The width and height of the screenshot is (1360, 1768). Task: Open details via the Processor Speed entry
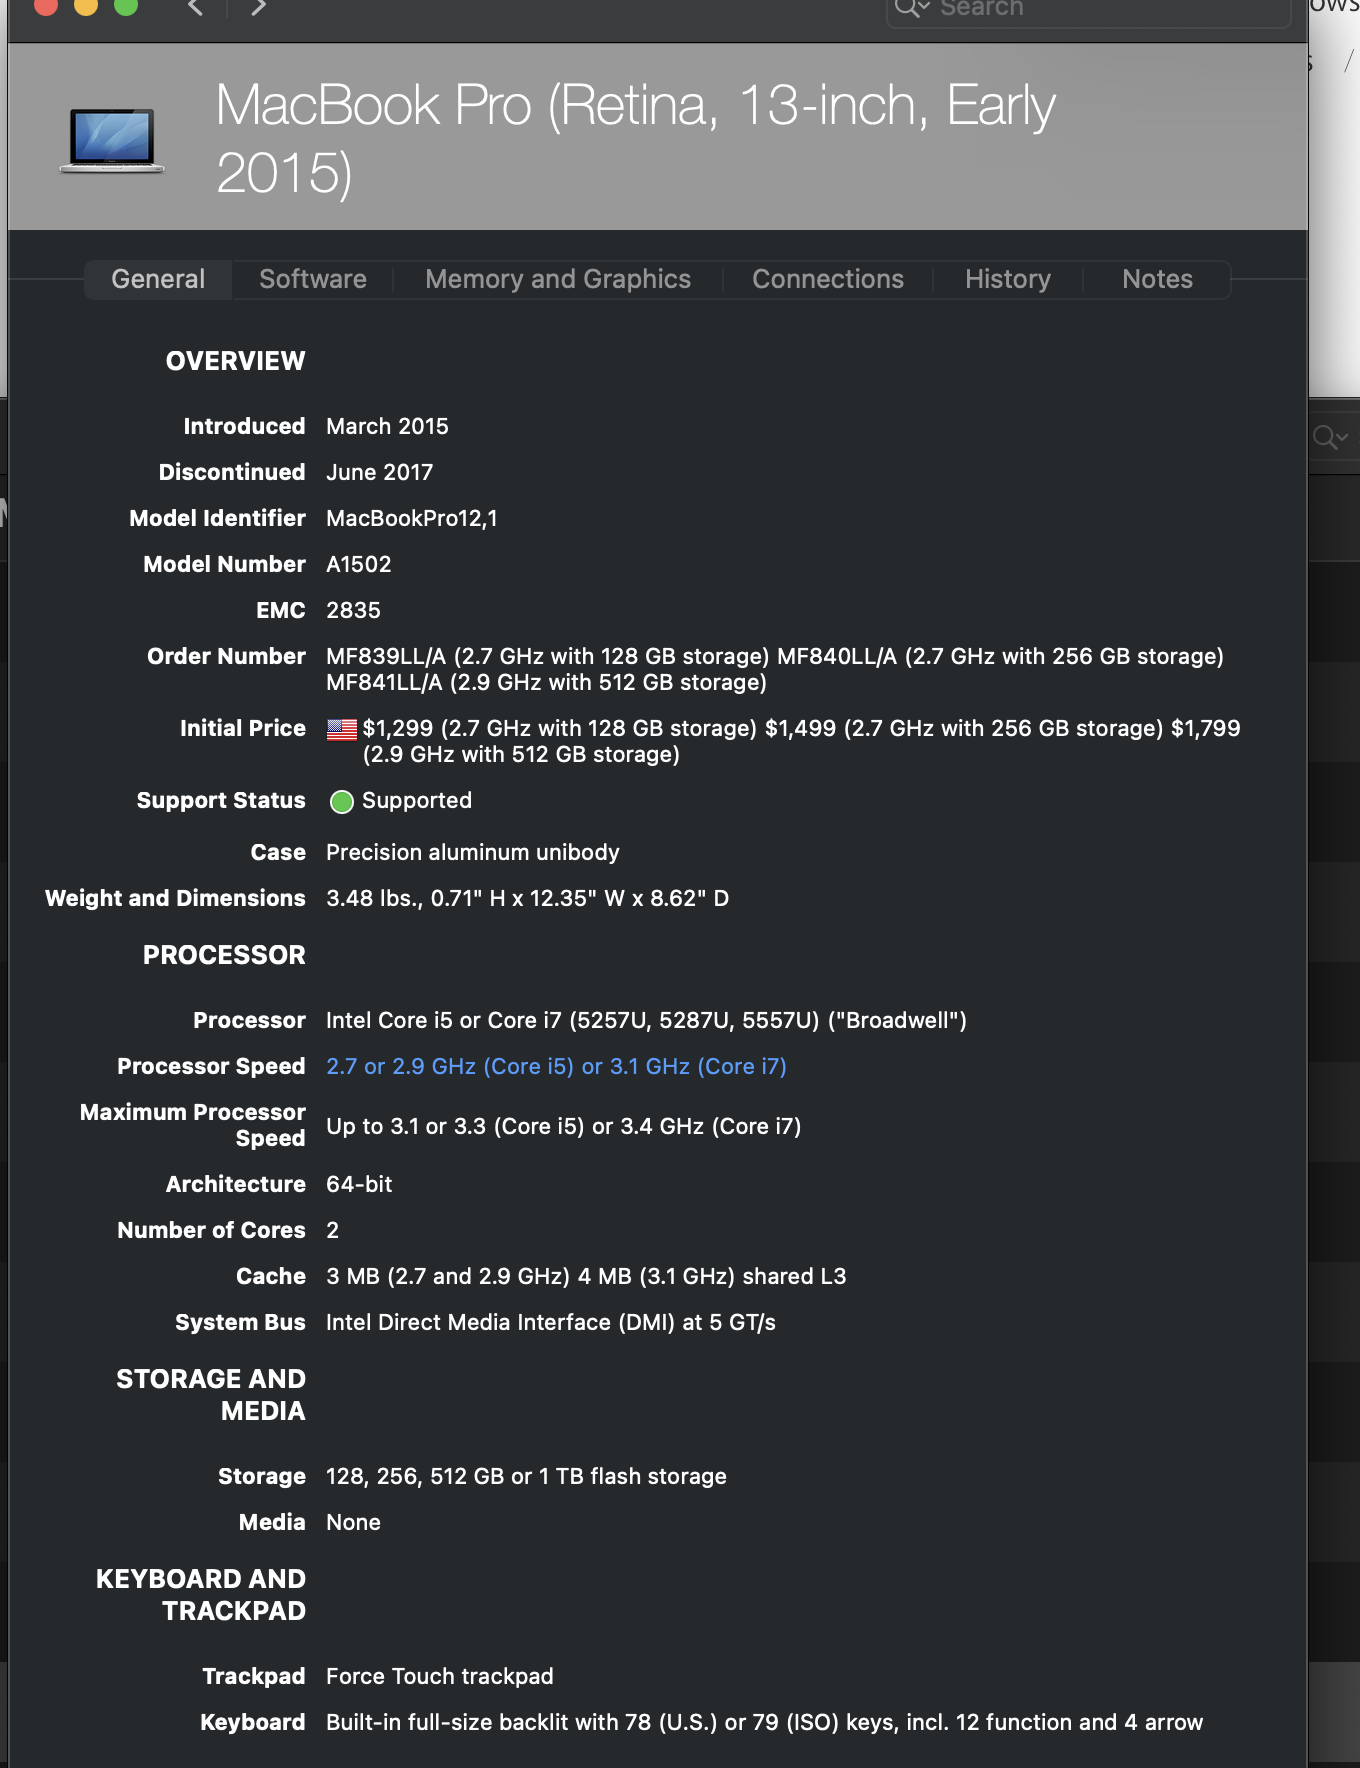coord(556,1066)
